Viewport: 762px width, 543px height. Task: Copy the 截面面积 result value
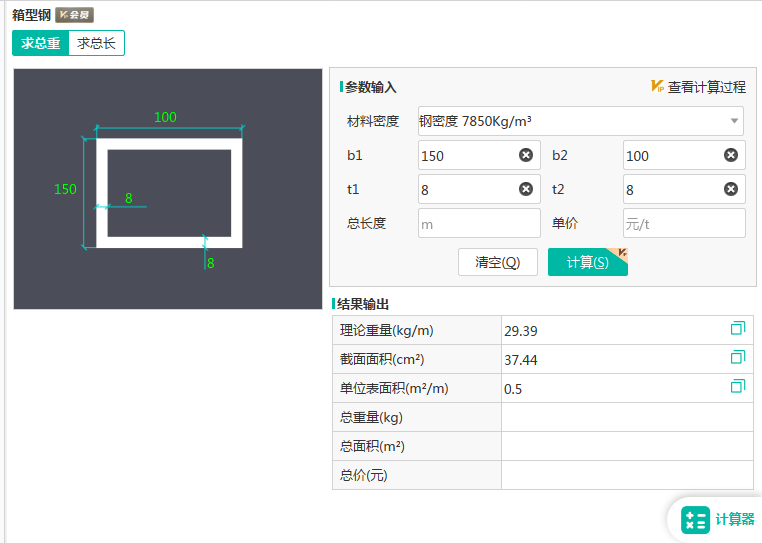click(738, 358)
